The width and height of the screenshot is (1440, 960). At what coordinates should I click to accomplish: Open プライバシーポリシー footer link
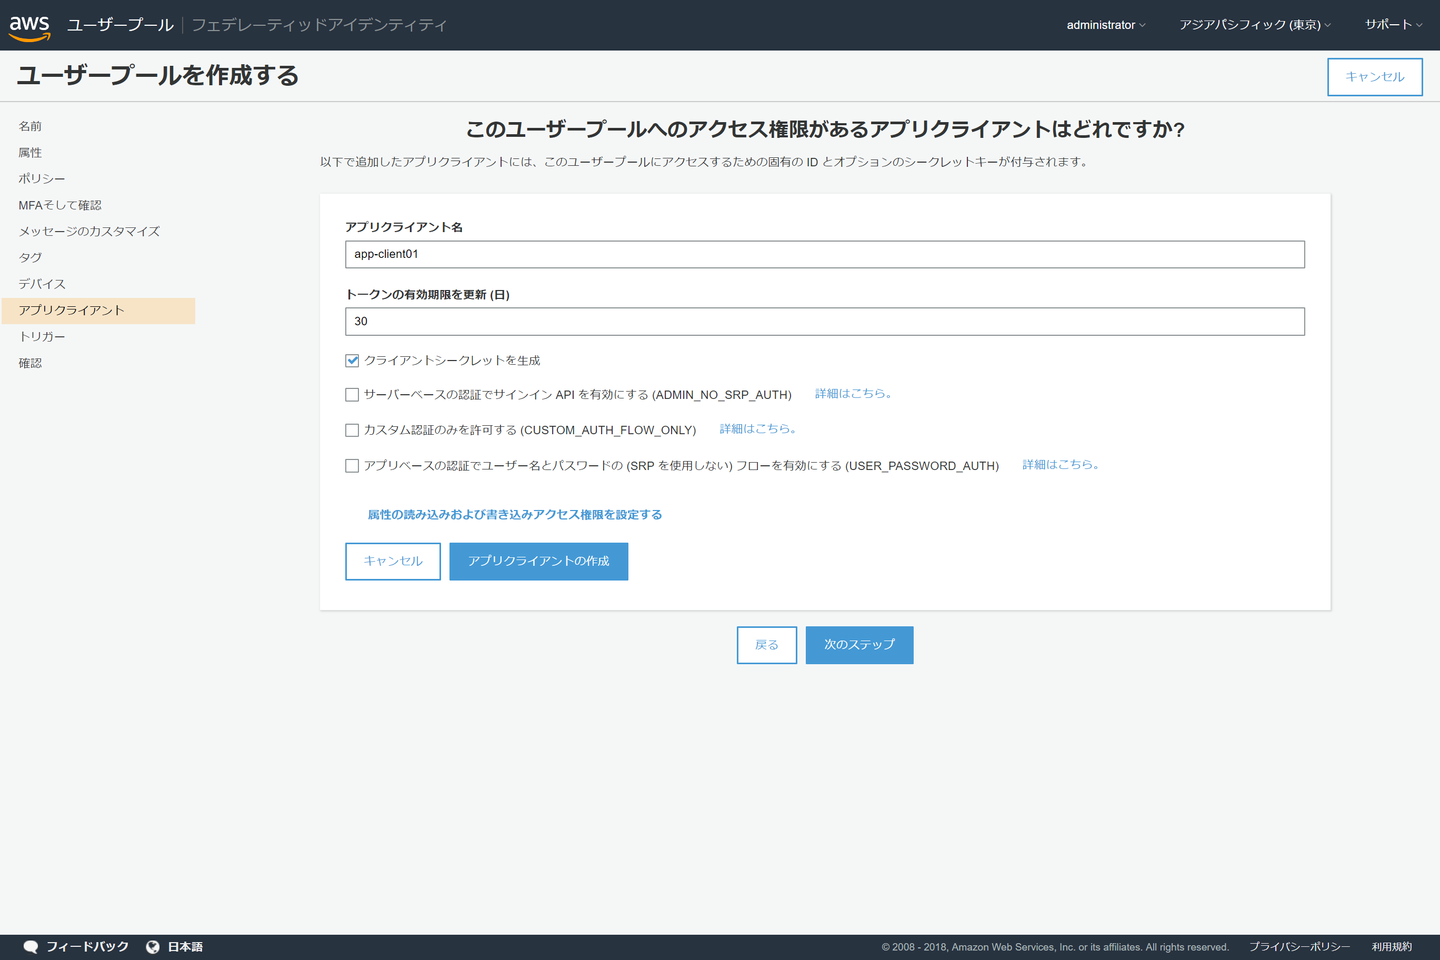1299,947
